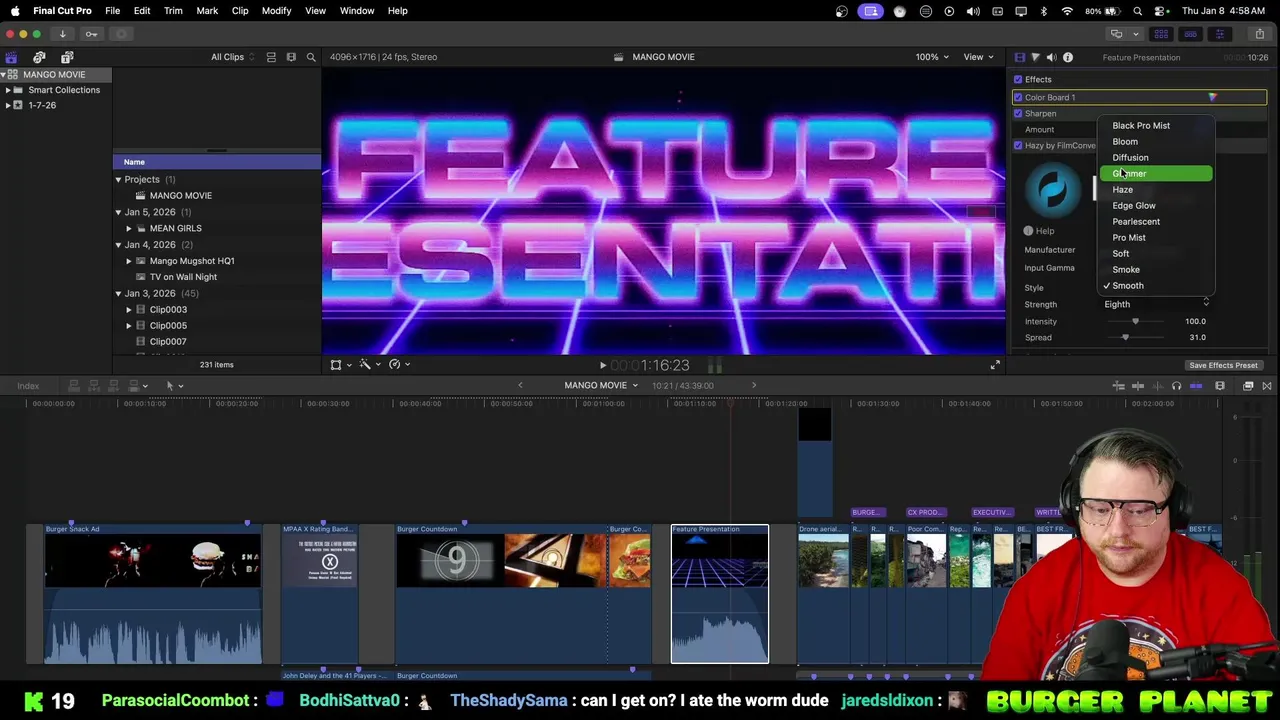This screenshot has width=1280, height=720.
Task: Open the Info inspector icon
Action: pyautogui.click(x=1067, y=57)
